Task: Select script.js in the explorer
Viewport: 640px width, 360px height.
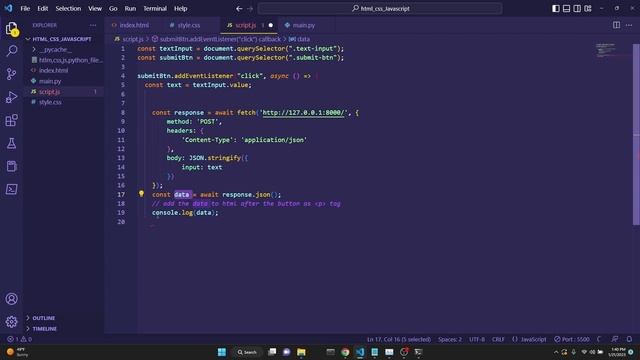Action: click(x=49, y=92)
